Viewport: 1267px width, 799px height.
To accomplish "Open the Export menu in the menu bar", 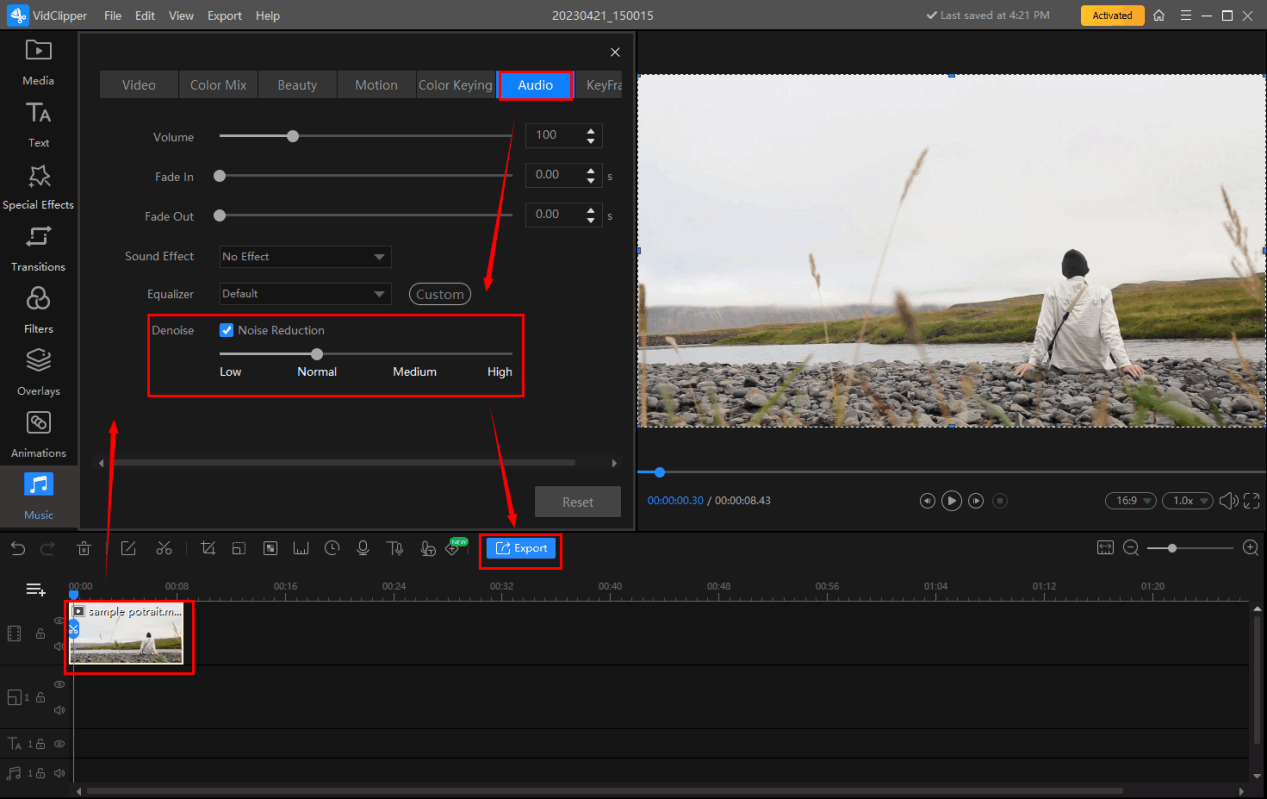I will pos(224,16).
